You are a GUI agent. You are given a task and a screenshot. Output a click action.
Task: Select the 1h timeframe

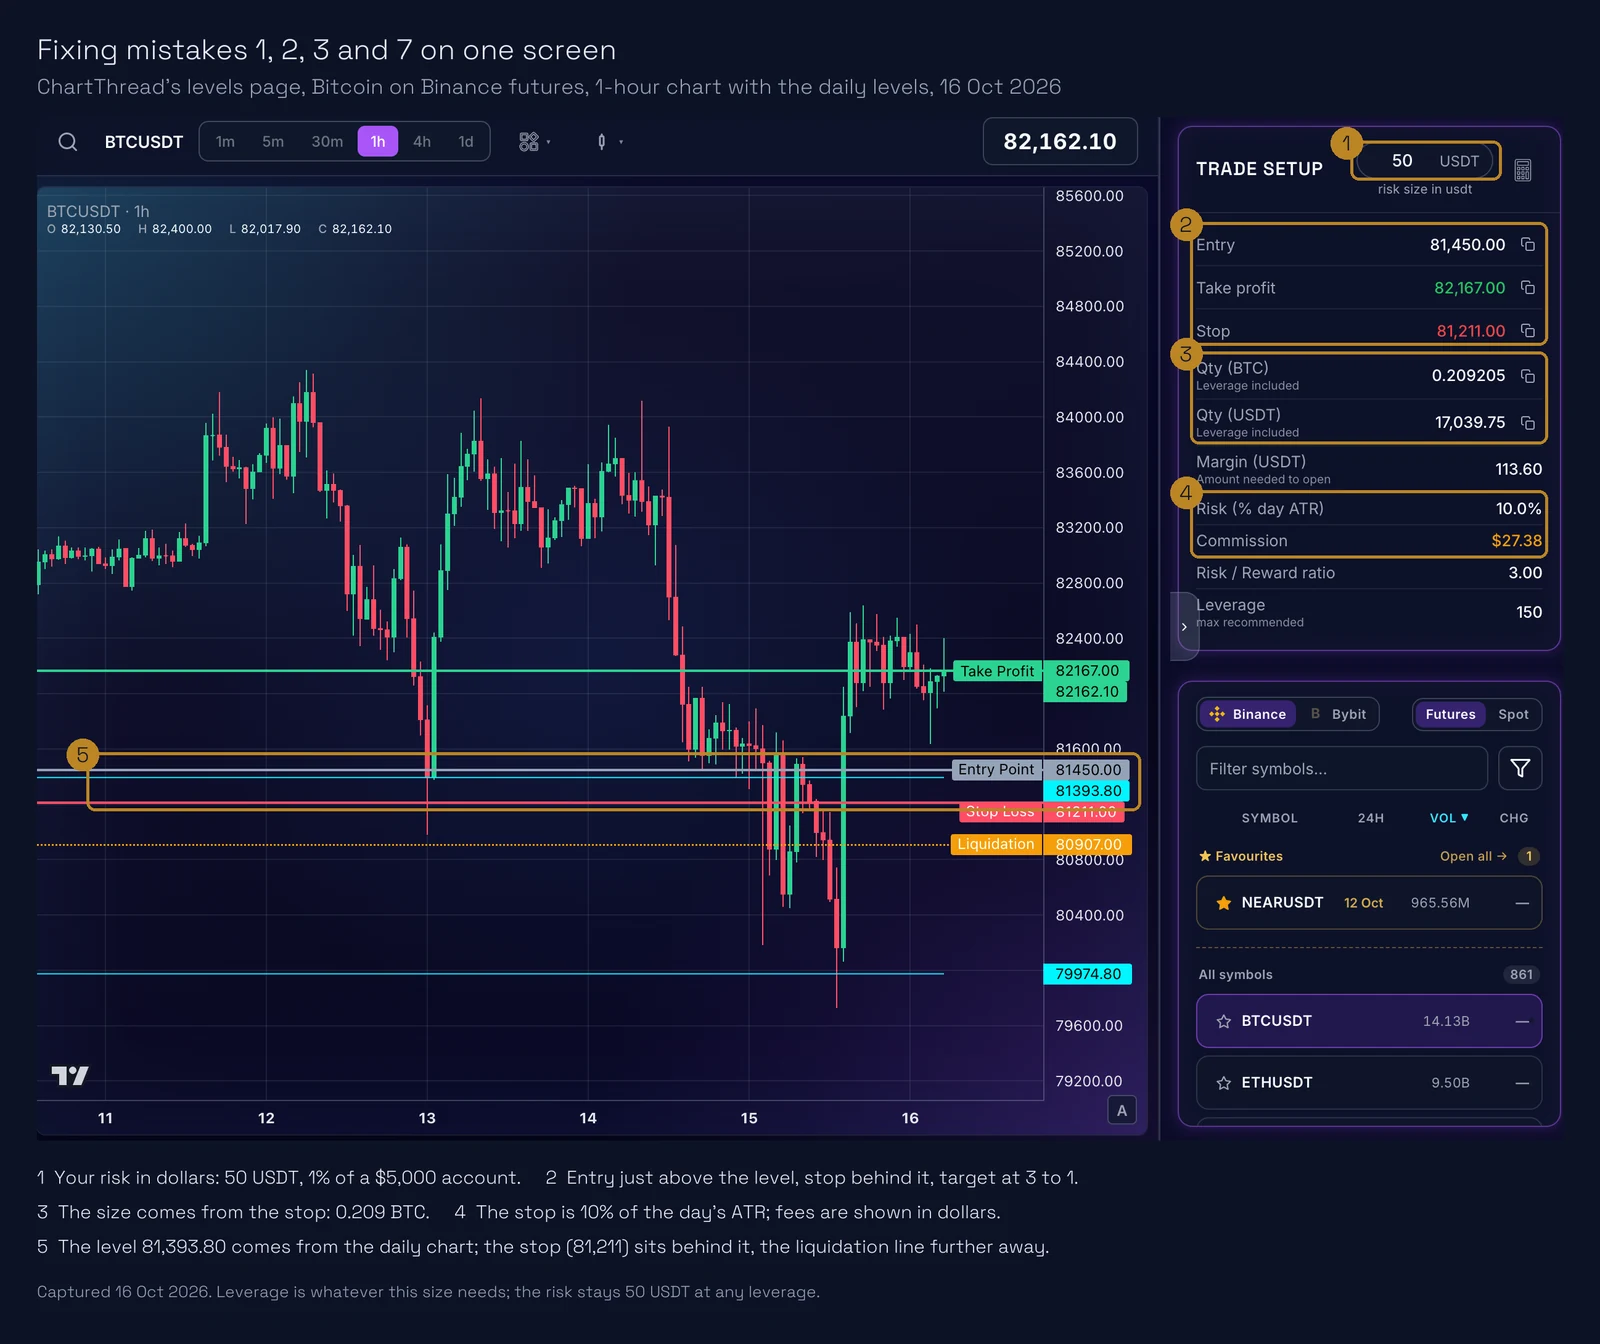(x=378, y=142)
